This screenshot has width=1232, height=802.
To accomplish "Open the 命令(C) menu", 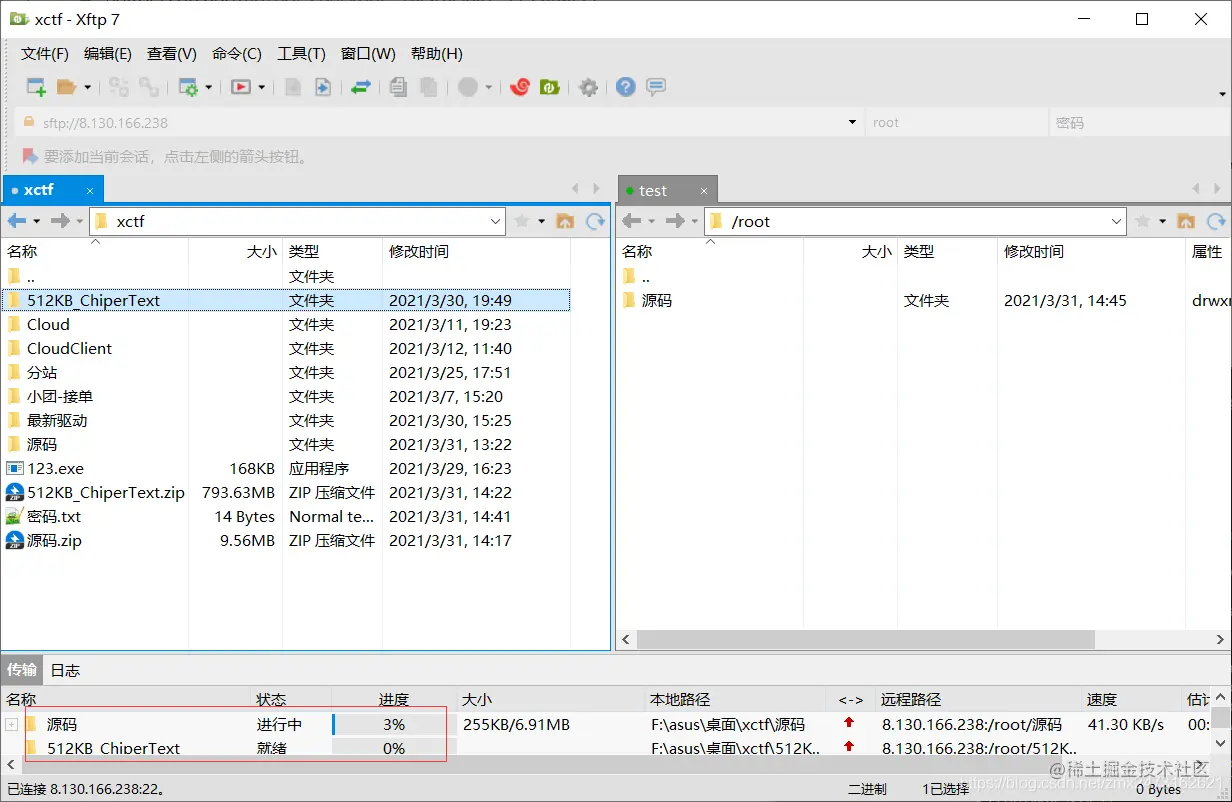I will (237, 54).
